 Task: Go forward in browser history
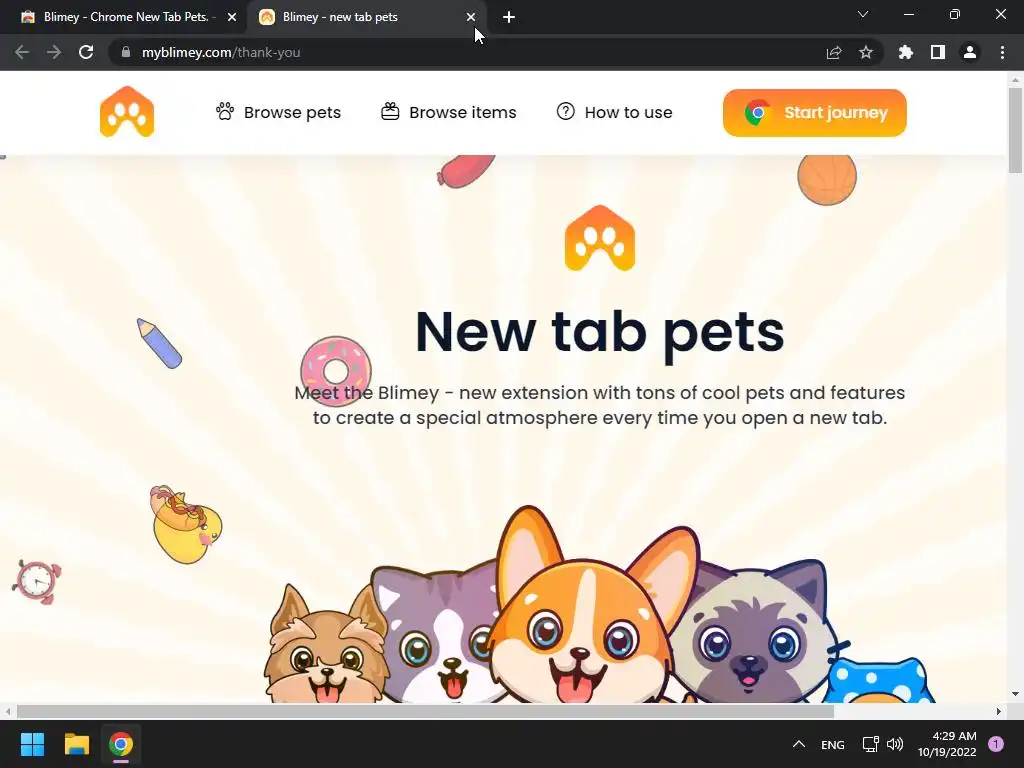(x=54, y=52)
